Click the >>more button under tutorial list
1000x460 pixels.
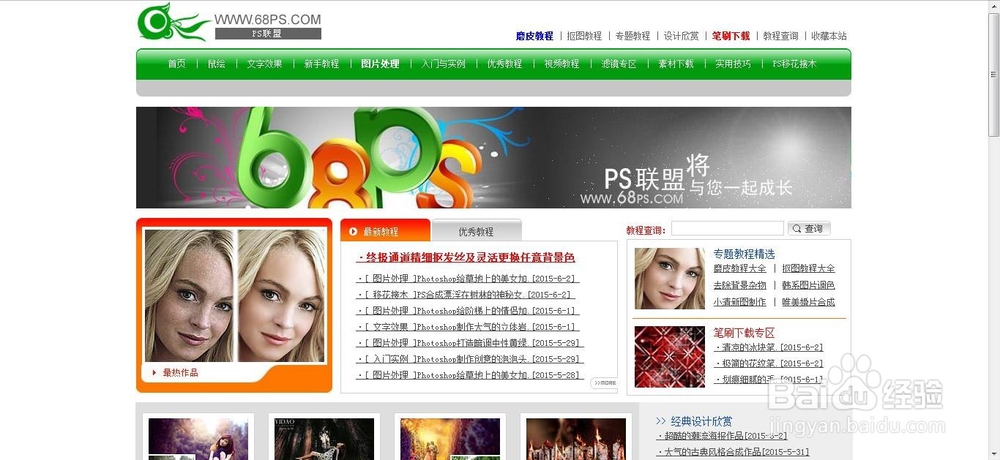603,383
